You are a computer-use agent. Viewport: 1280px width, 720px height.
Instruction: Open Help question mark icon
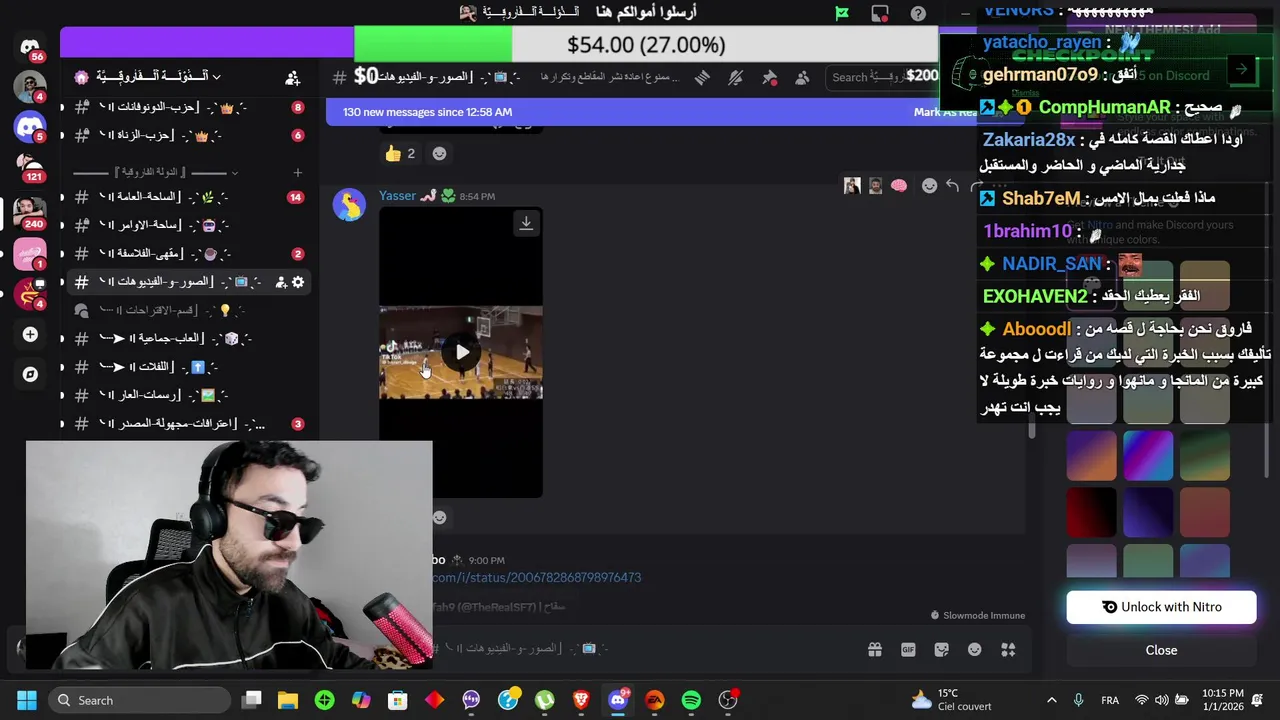coord(918,13)
